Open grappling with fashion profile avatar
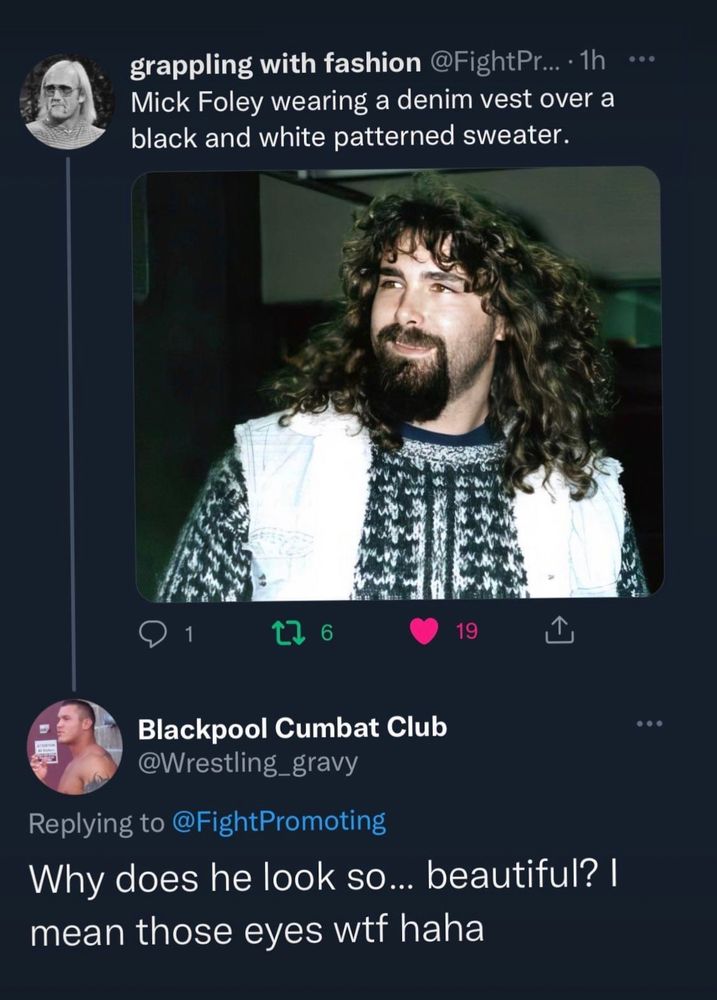Screen dimensions: 717x1000 pos(68,102)
